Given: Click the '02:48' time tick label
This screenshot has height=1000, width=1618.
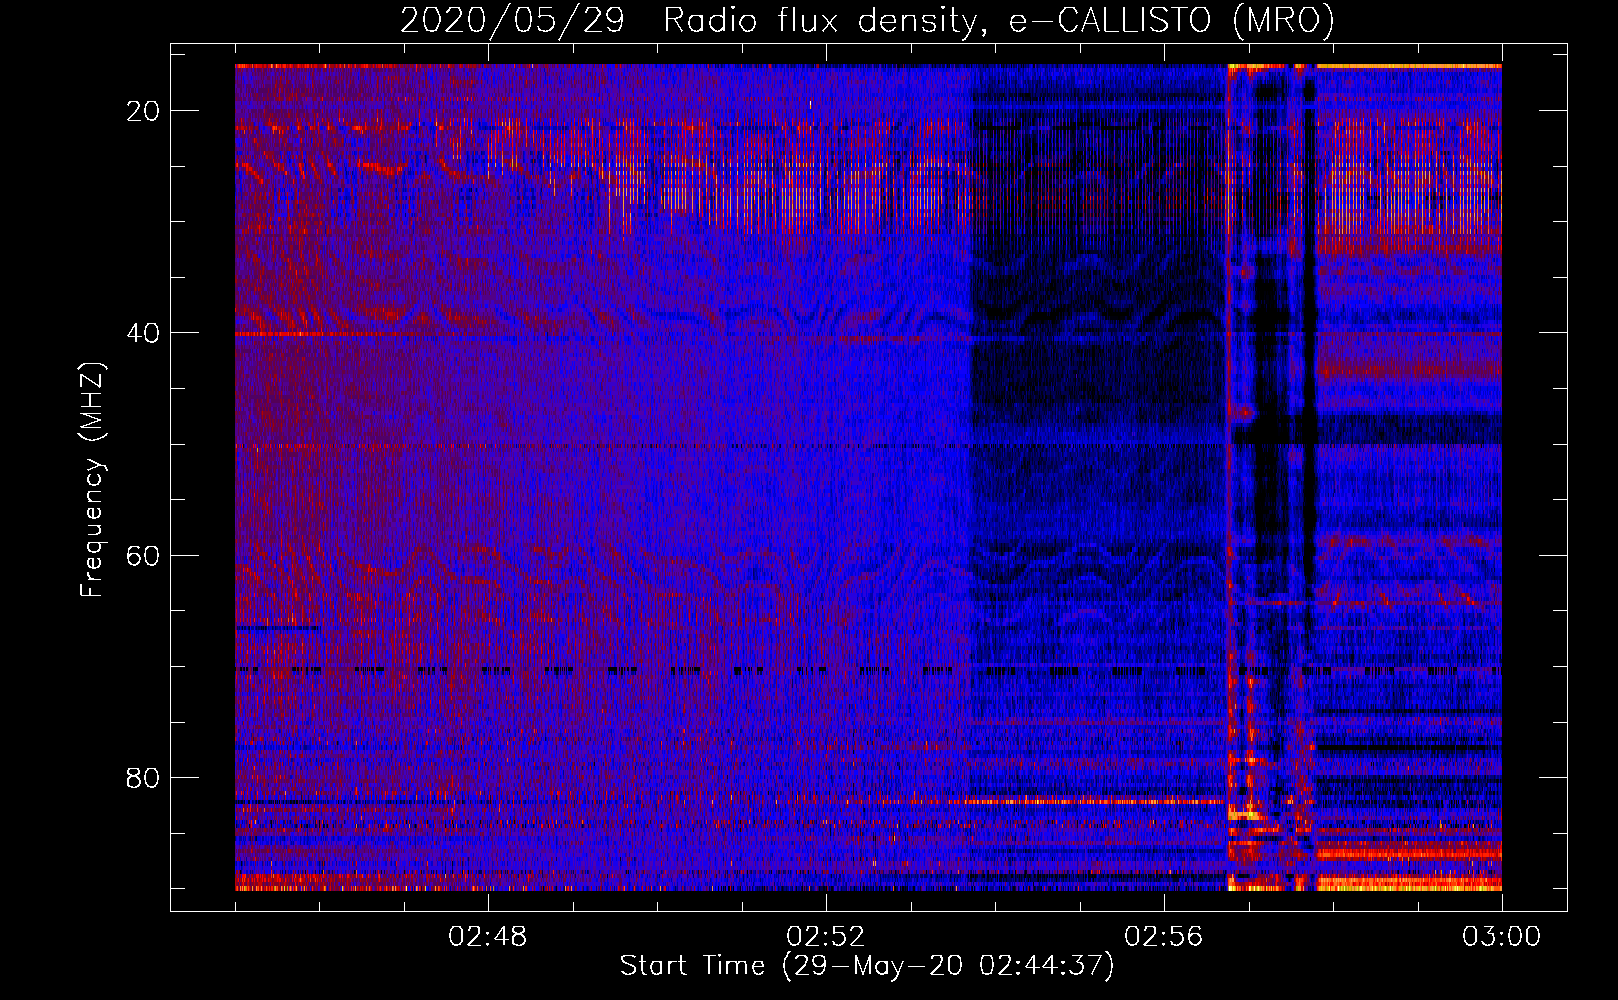Looking at the screenshot, I should click(x=488, y=937).
